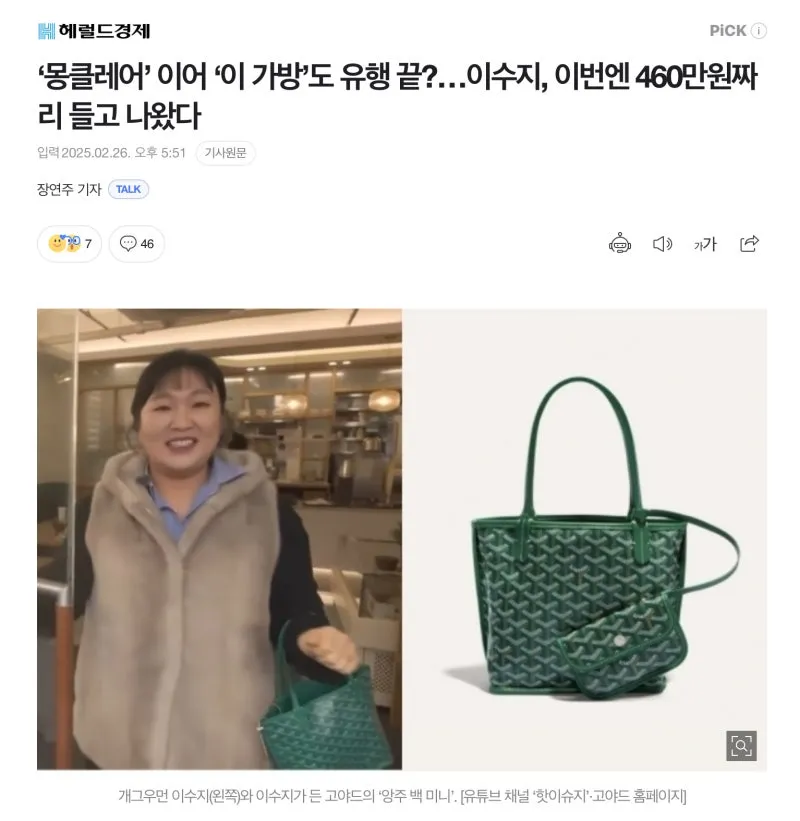Viewport: 800px width, 821px height.
Task: Open PiCK info circle icon
Action: tap(759, 31)
